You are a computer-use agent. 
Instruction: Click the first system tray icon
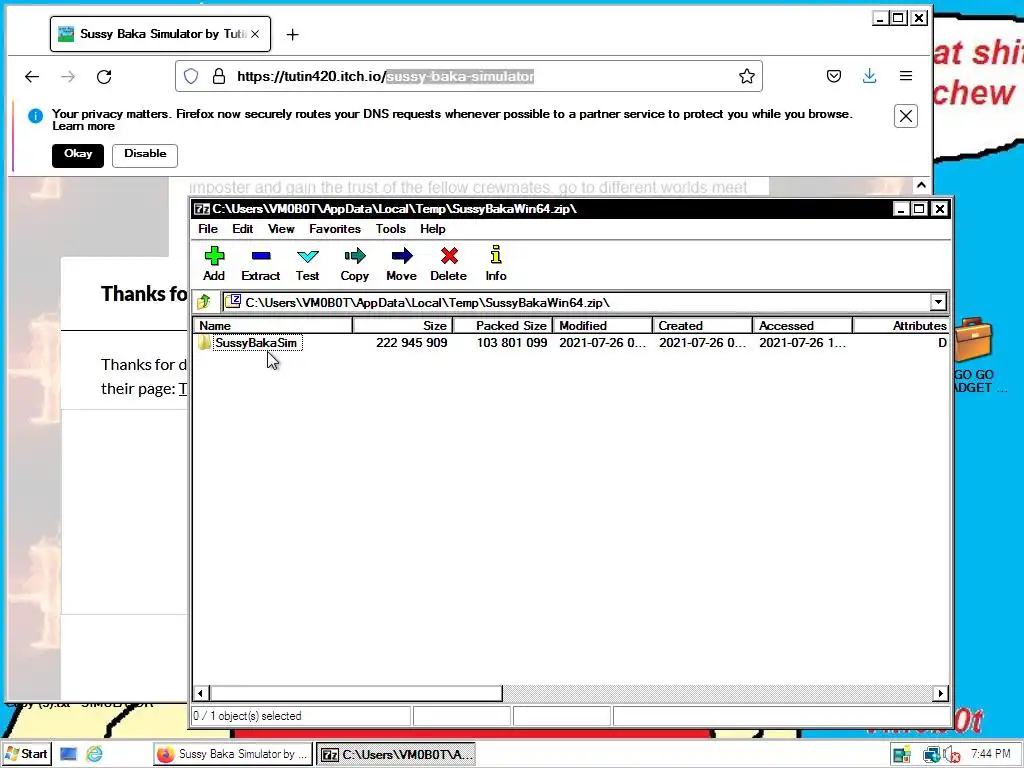[x=902, y=755]
